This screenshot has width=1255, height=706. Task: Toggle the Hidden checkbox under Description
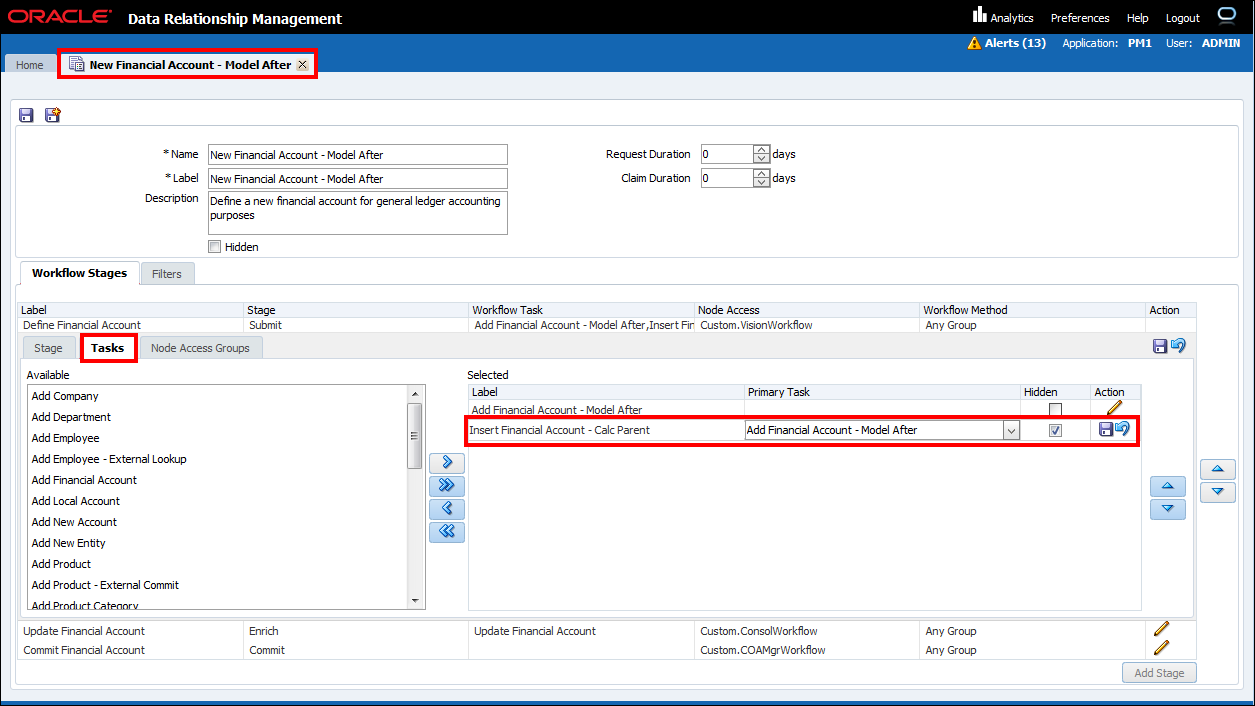[x=214, y=247]
